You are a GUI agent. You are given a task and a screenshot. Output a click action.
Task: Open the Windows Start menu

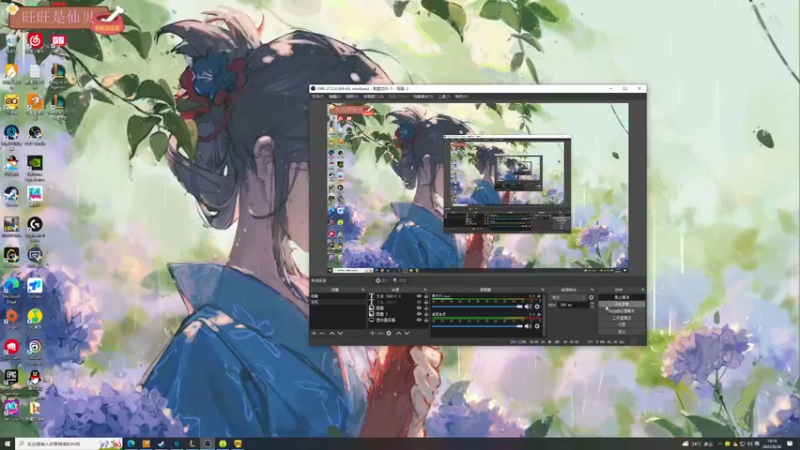[x=7, y=443]
